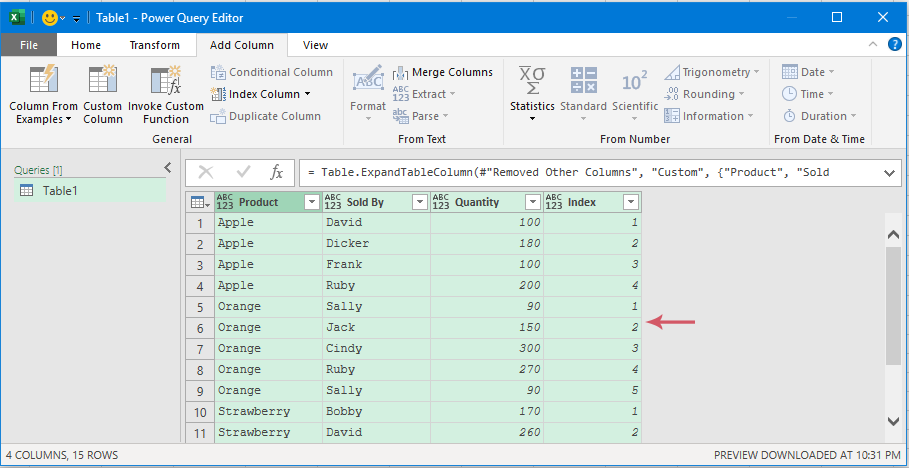Open the File menu
The width and height of the screenshot is (909, 468).
tap(29, 45)
